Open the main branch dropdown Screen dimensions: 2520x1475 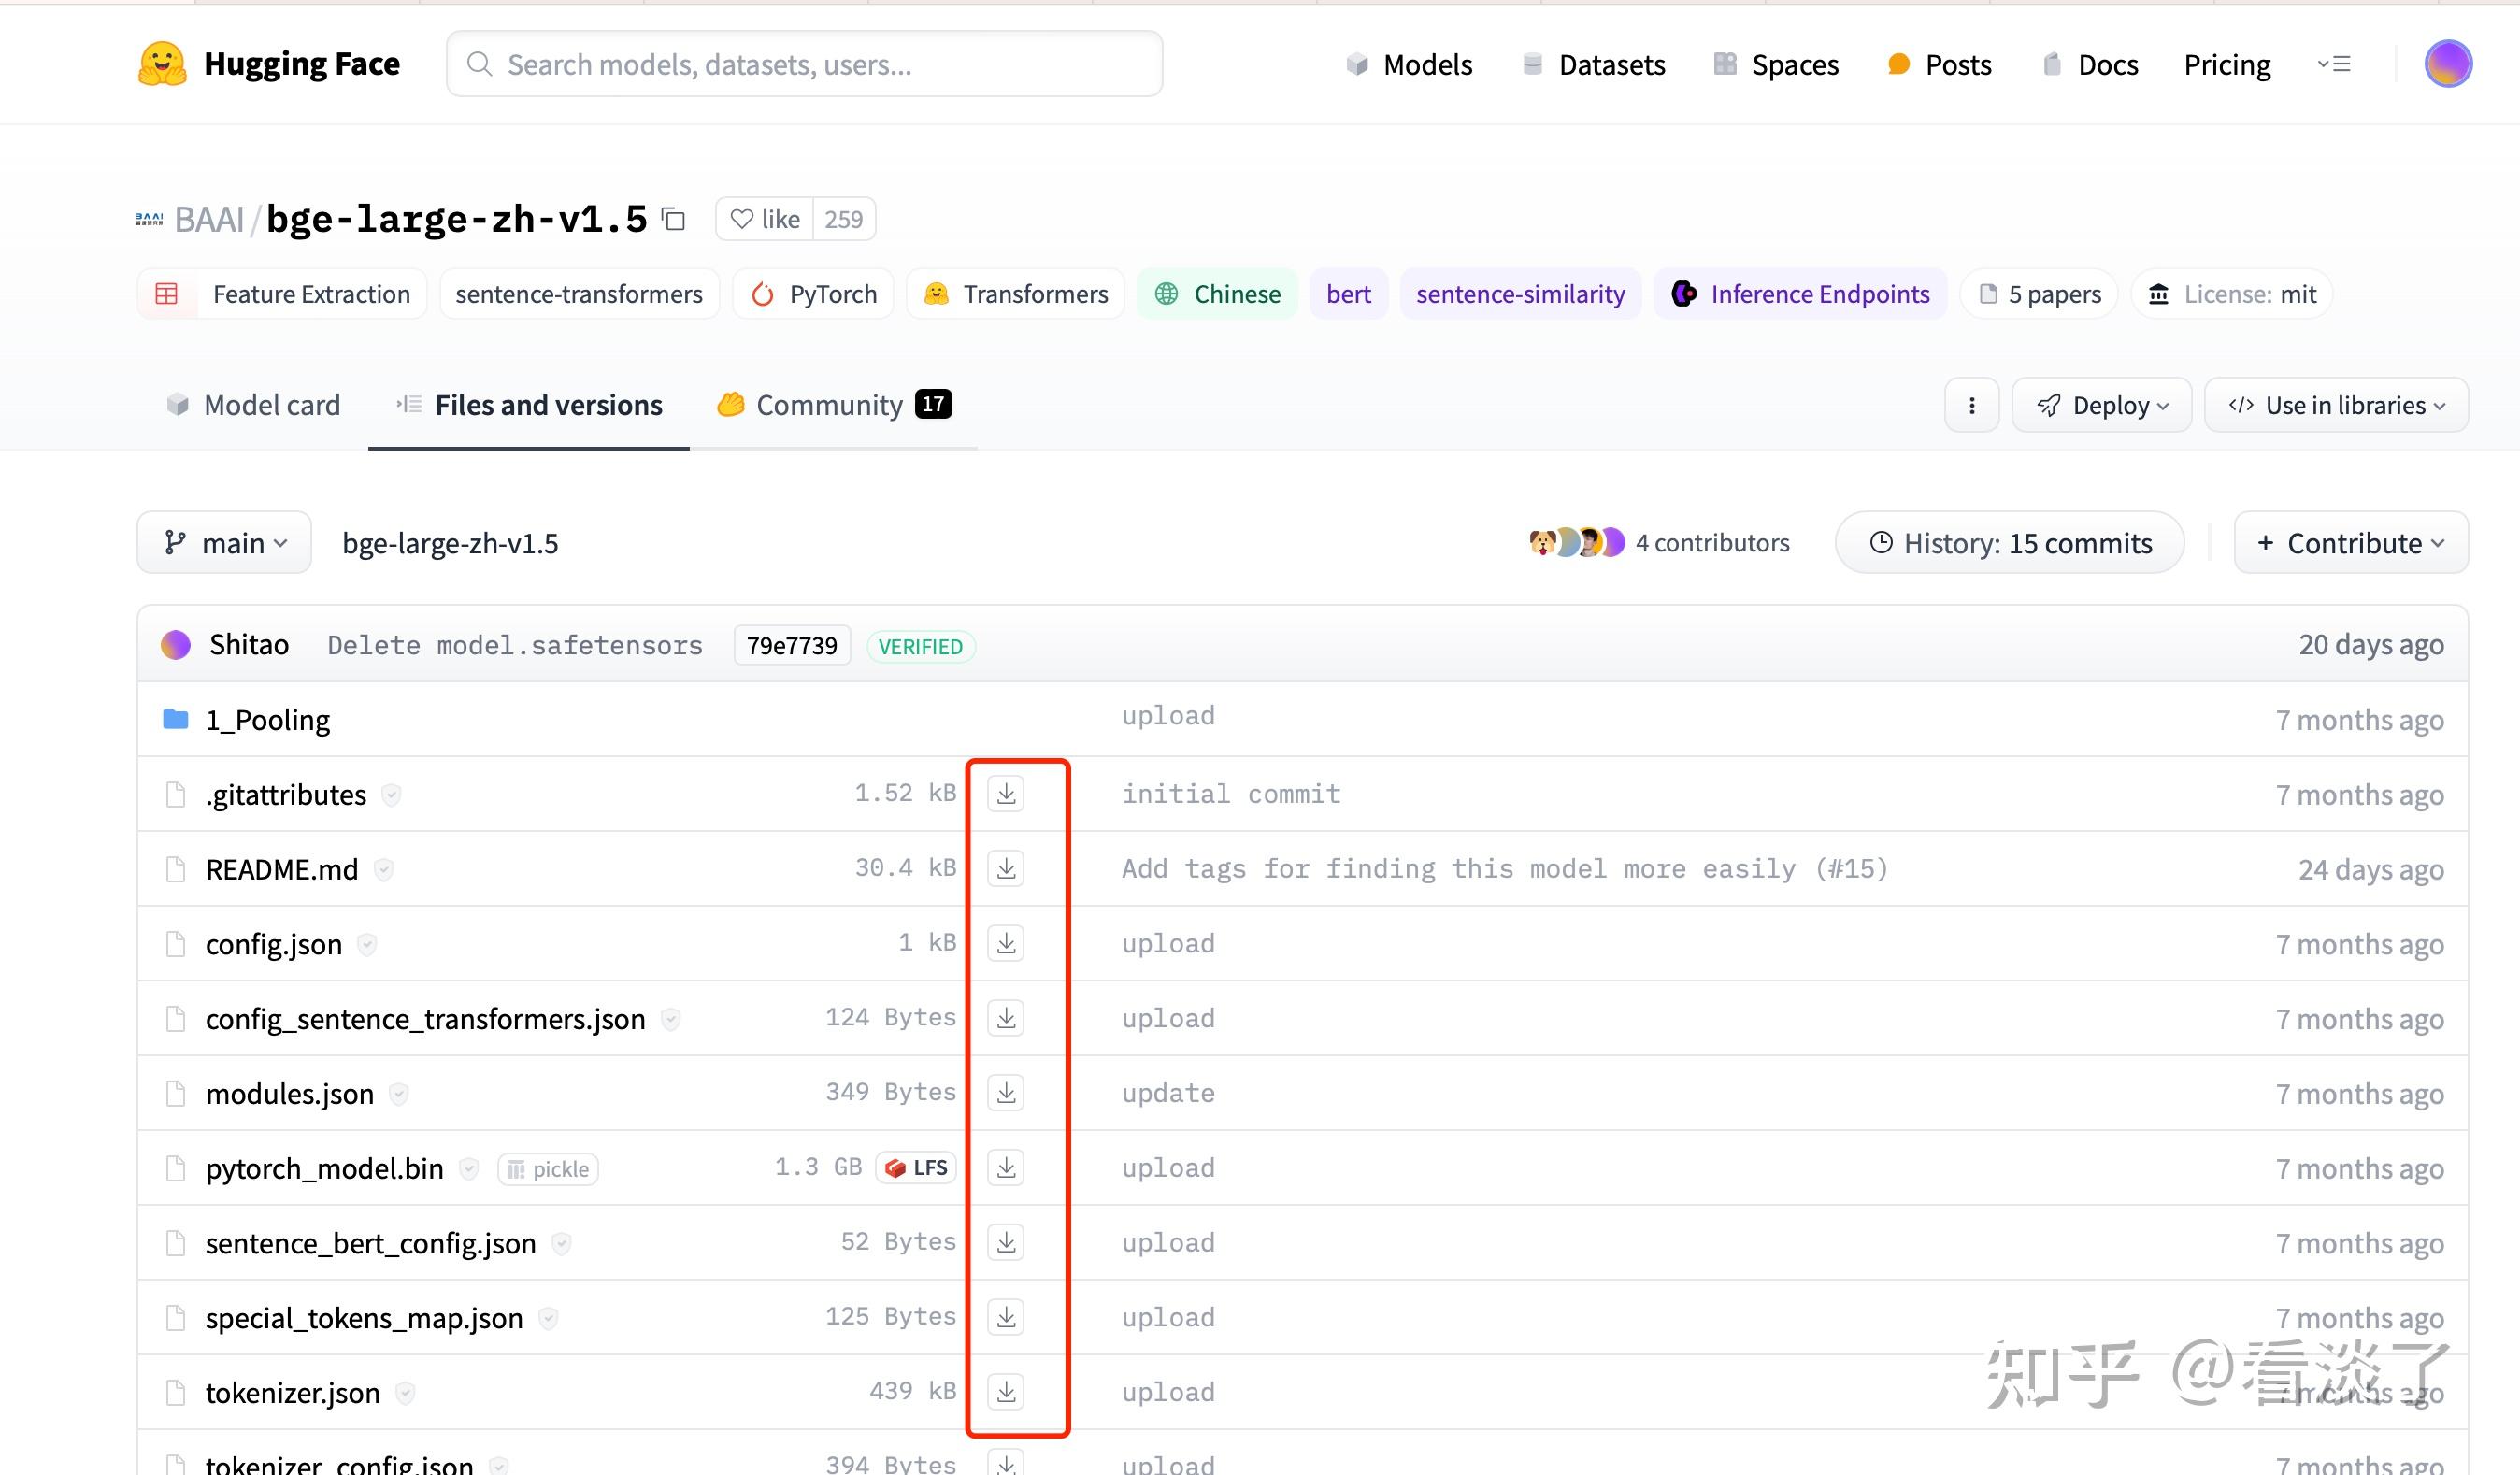coord(225,543)
